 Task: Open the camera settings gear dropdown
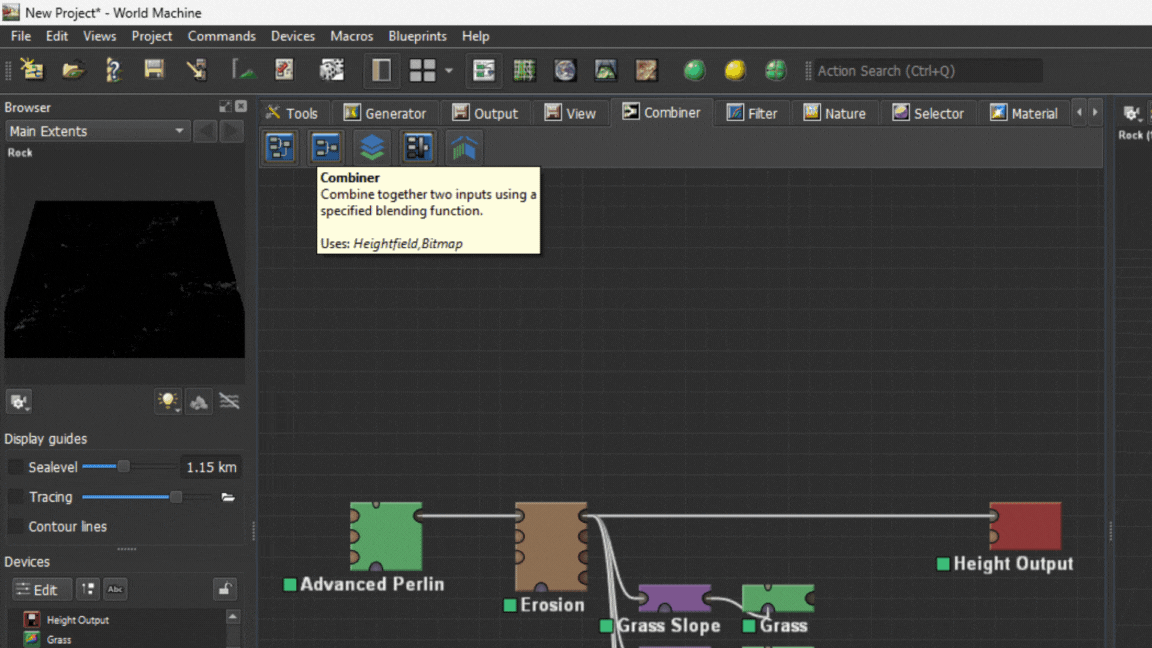click(x=19, y=402)
